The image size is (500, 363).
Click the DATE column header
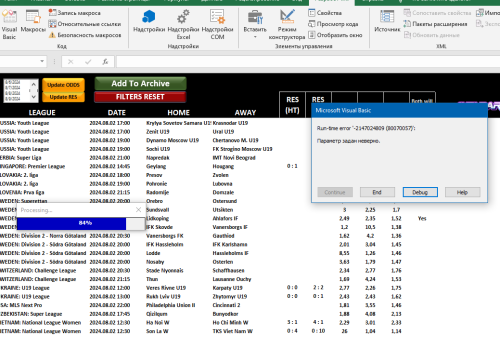[x=117, y=113]
